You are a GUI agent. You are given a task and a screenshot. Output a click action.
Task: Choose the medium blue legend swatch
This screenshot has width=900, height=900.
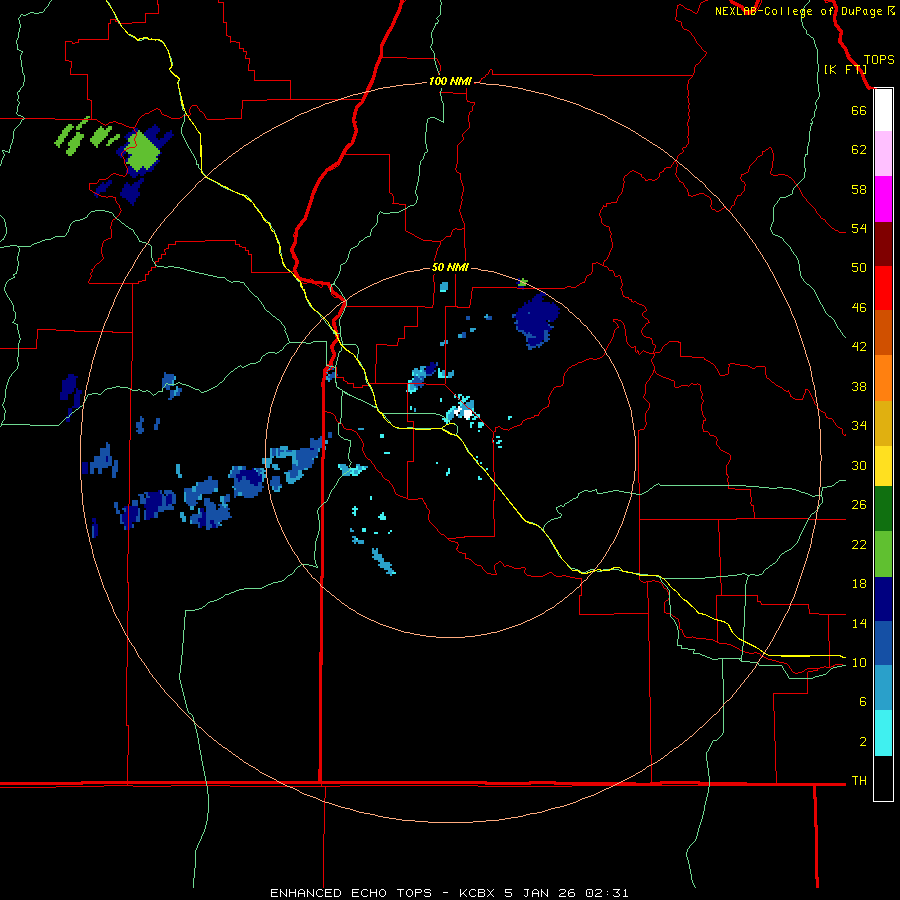pos(883,643)
